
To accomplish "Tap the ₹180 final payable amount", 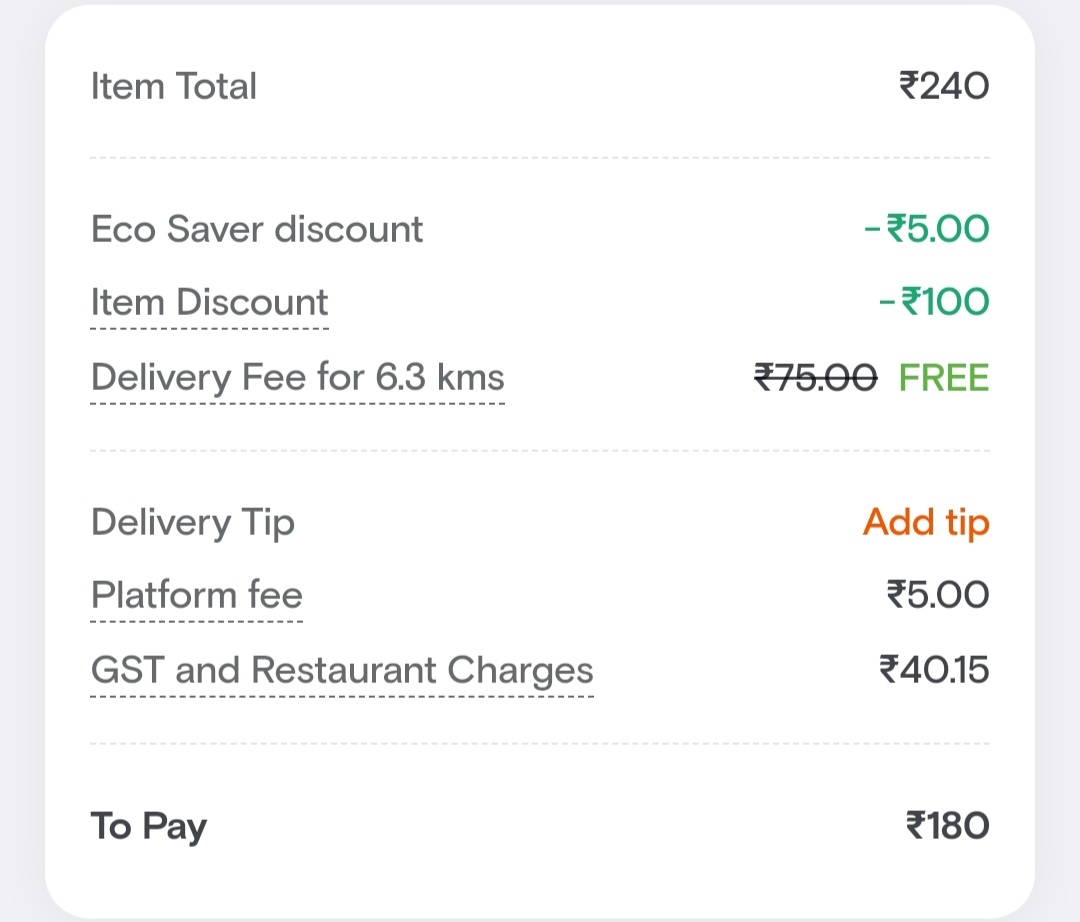I will click(x=947, y=826).
